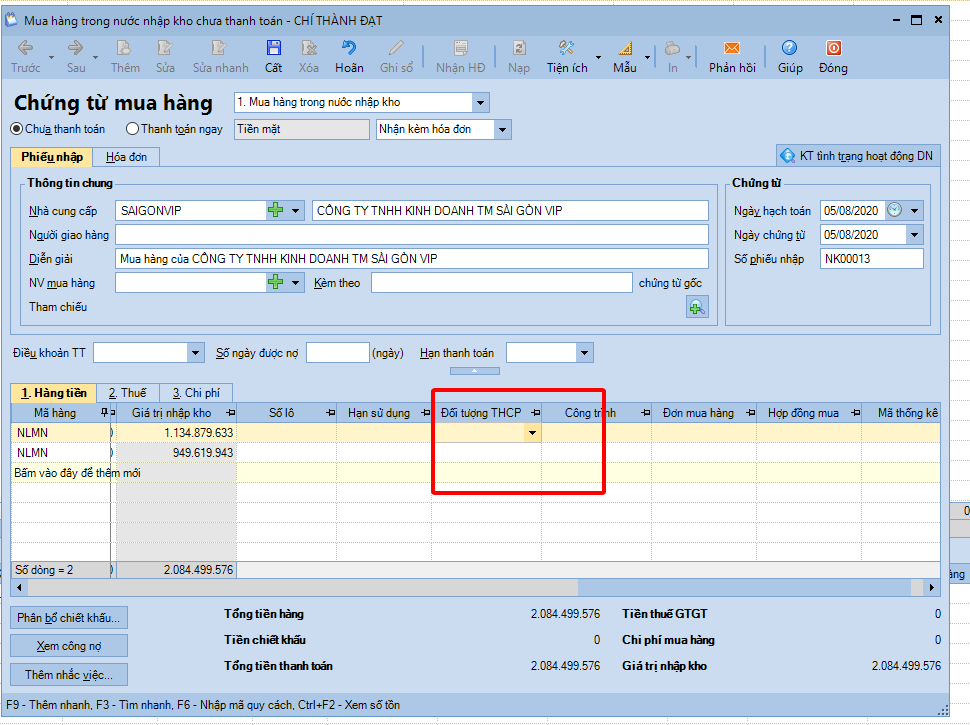This screenshot has width=970, height=725.
Task: Open the Điều khoản TT dropdown
Action: tap(195, 353)
